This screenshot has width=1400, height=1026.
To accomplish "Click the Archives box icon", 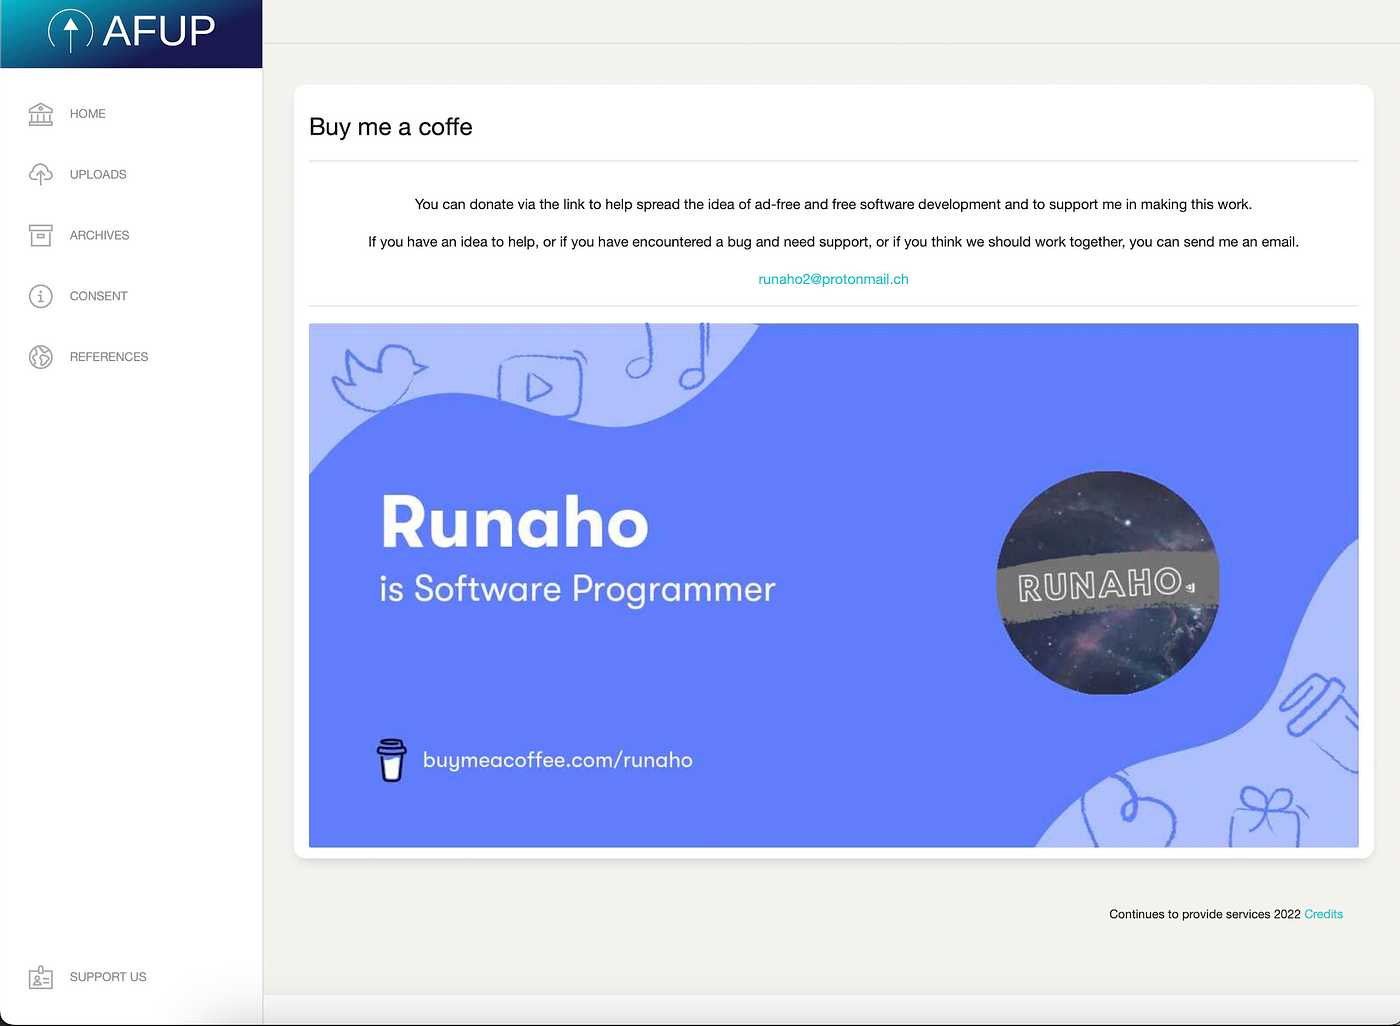I will [x=41, y=235].
